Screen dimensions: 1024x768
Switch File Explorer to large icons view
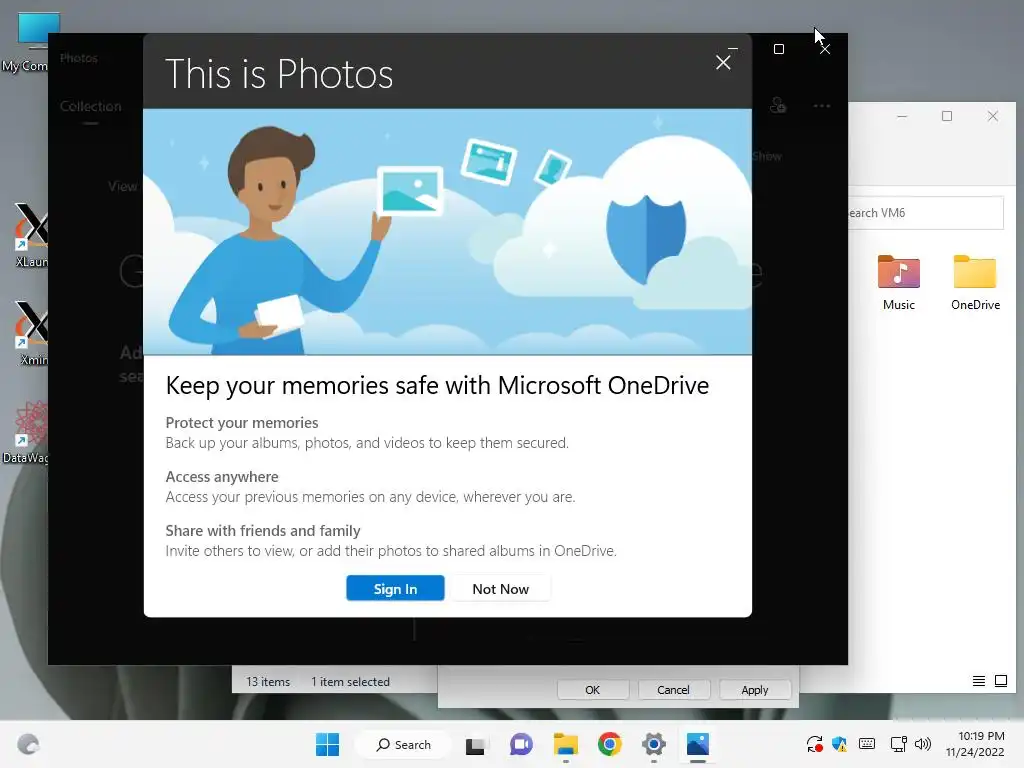pyautogui.click(x=1000, y=681)
